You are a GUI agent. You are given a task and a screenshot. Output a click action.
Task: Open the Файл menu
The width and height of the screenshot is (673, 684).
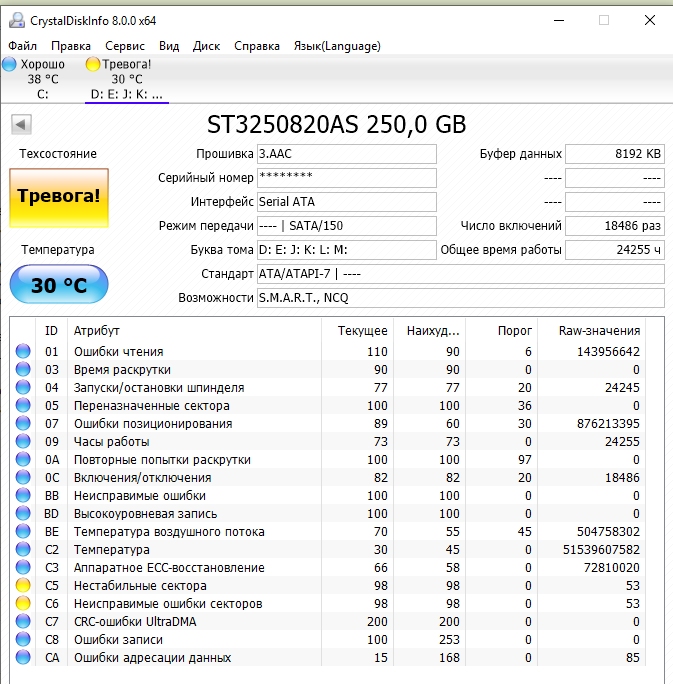(x=23, y=46)
